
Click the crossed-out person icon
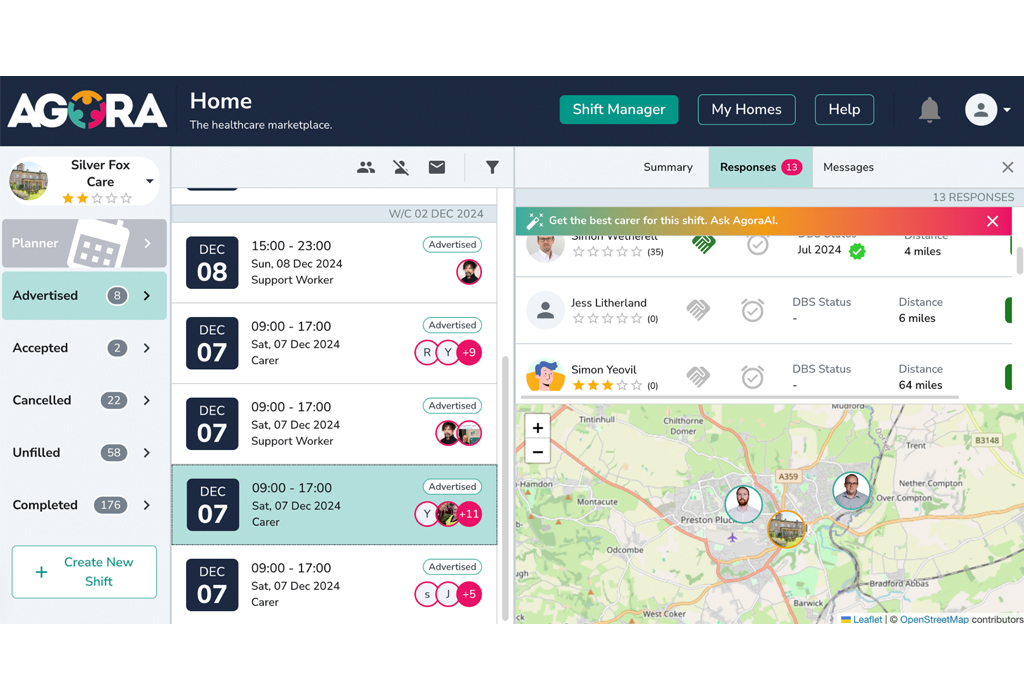click(x=401, y=168)
